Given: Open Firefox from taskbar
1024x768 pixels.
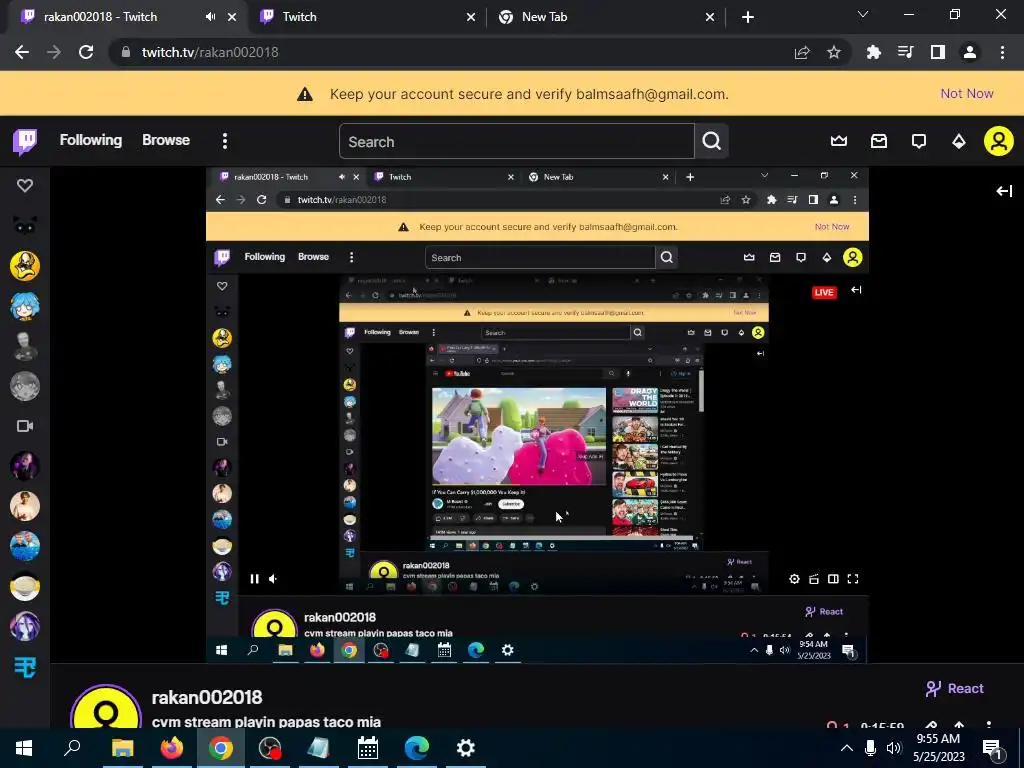Looking at the screenshot, I should 171,748.
